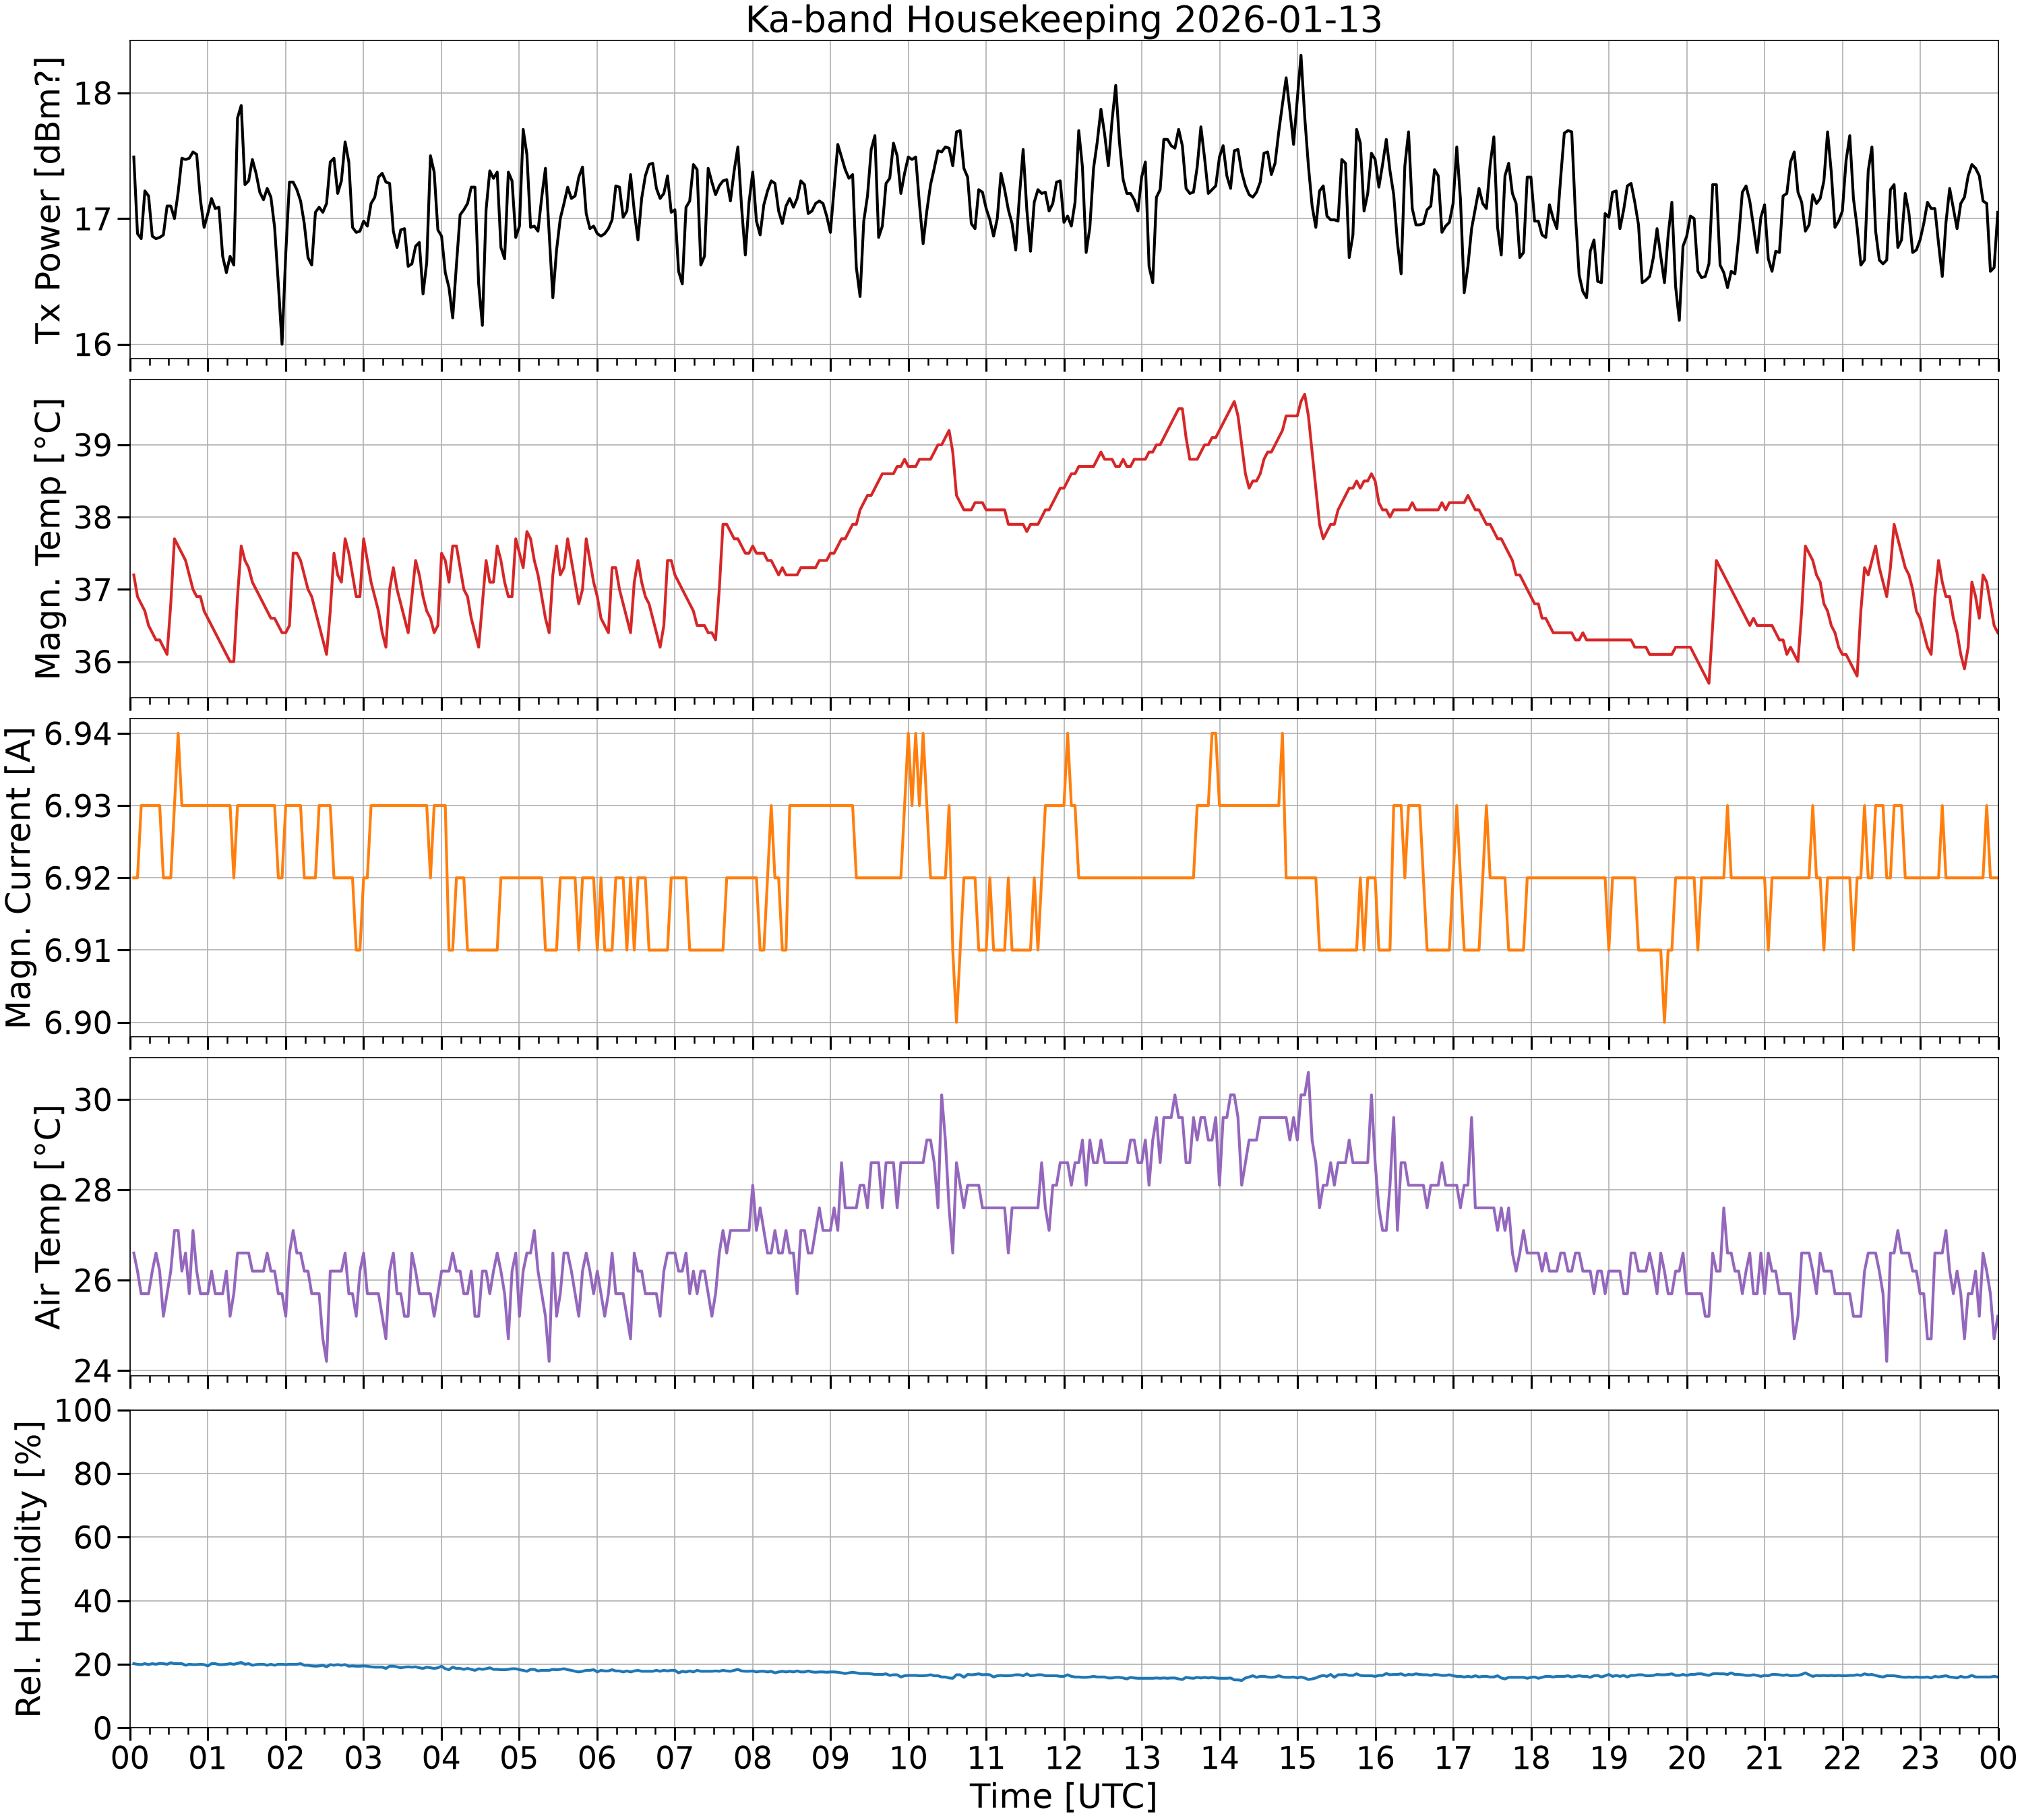This screenshot has height=1820, width=2022.
Task: Click the orange current dip to 6.90 near 10:40
Action: point(956,1021)
